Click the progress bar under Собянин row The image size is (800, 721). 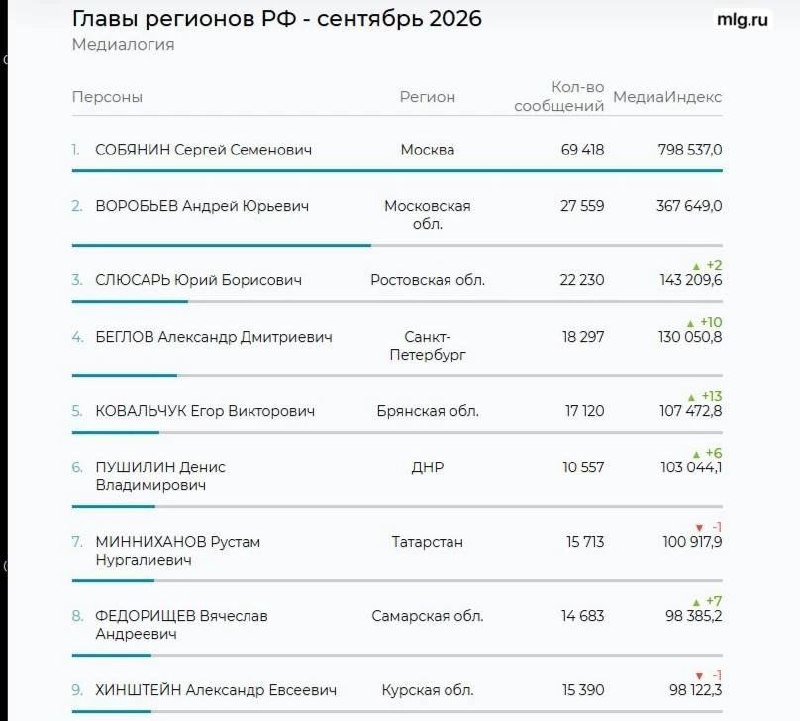[397, 170]
